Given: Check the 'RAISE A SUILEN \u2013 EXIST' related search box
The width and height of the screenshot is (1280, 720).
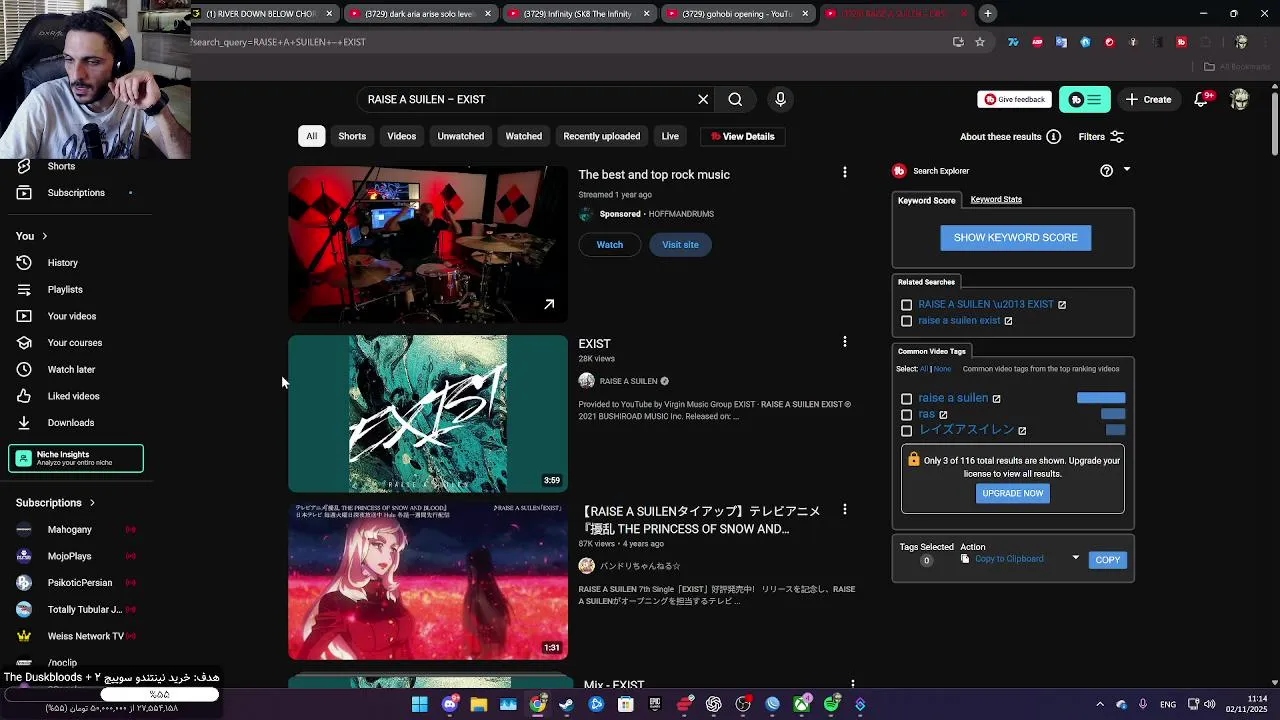Looking at the screenshot, I should pos(907,305).
